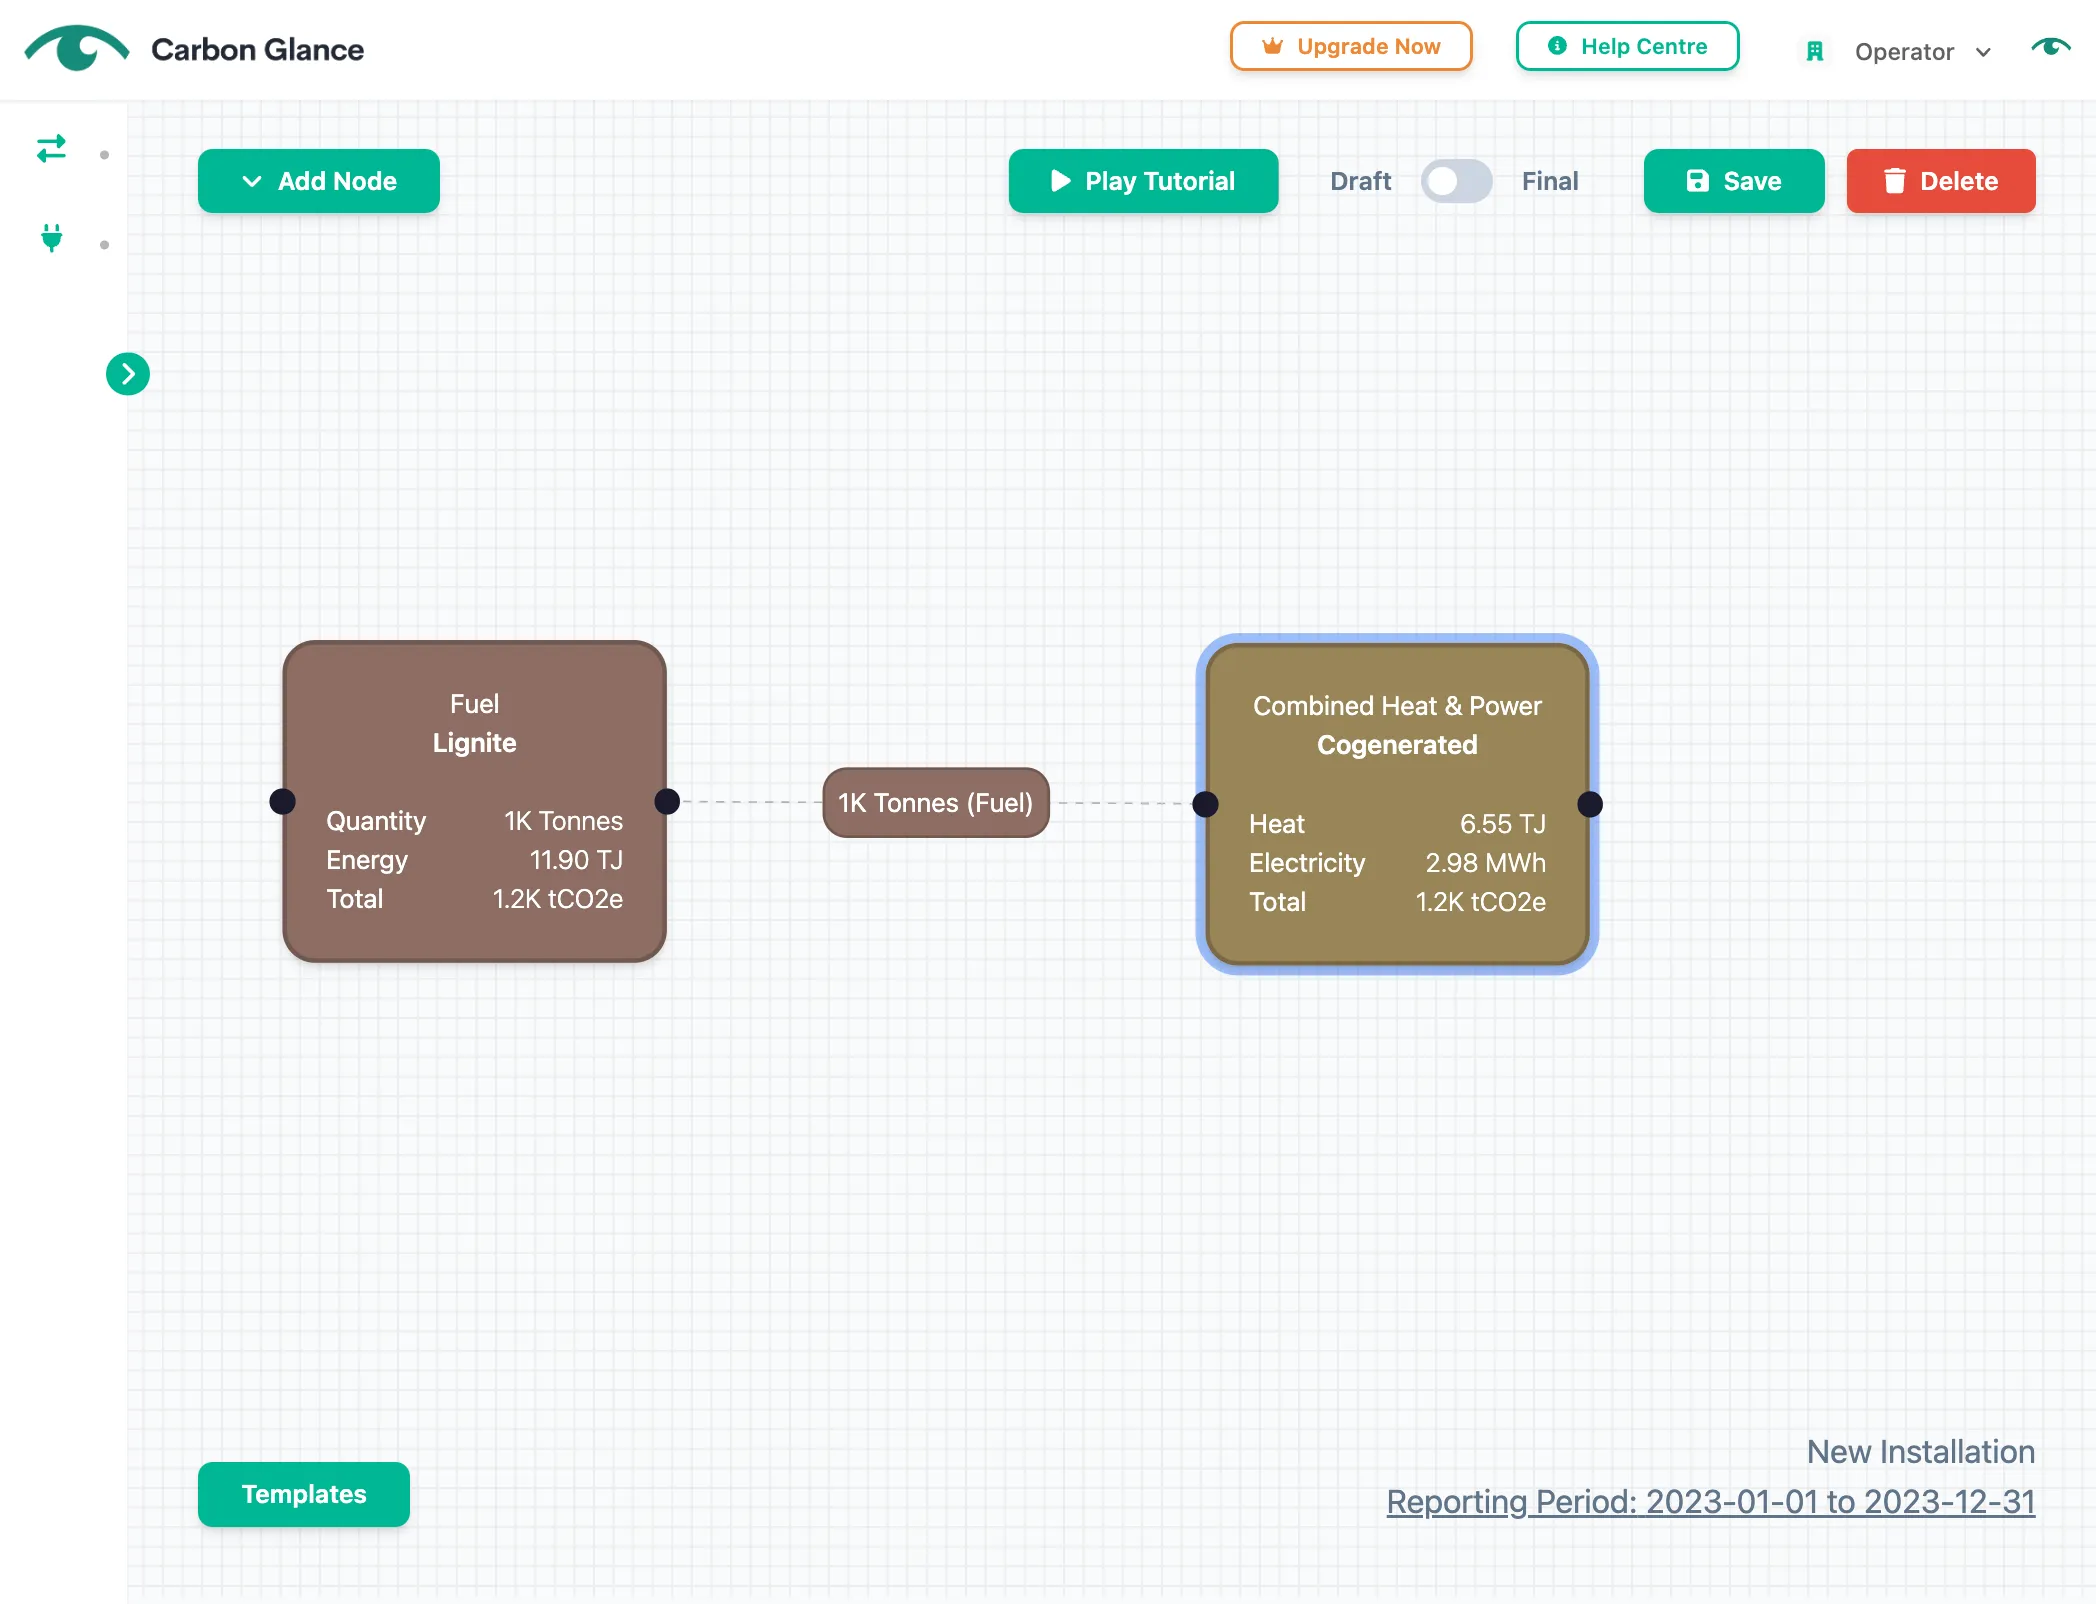Viewport: 2096px width, 1604px height.
Task: Open the Templates panel
Action: pos(304,1494)
